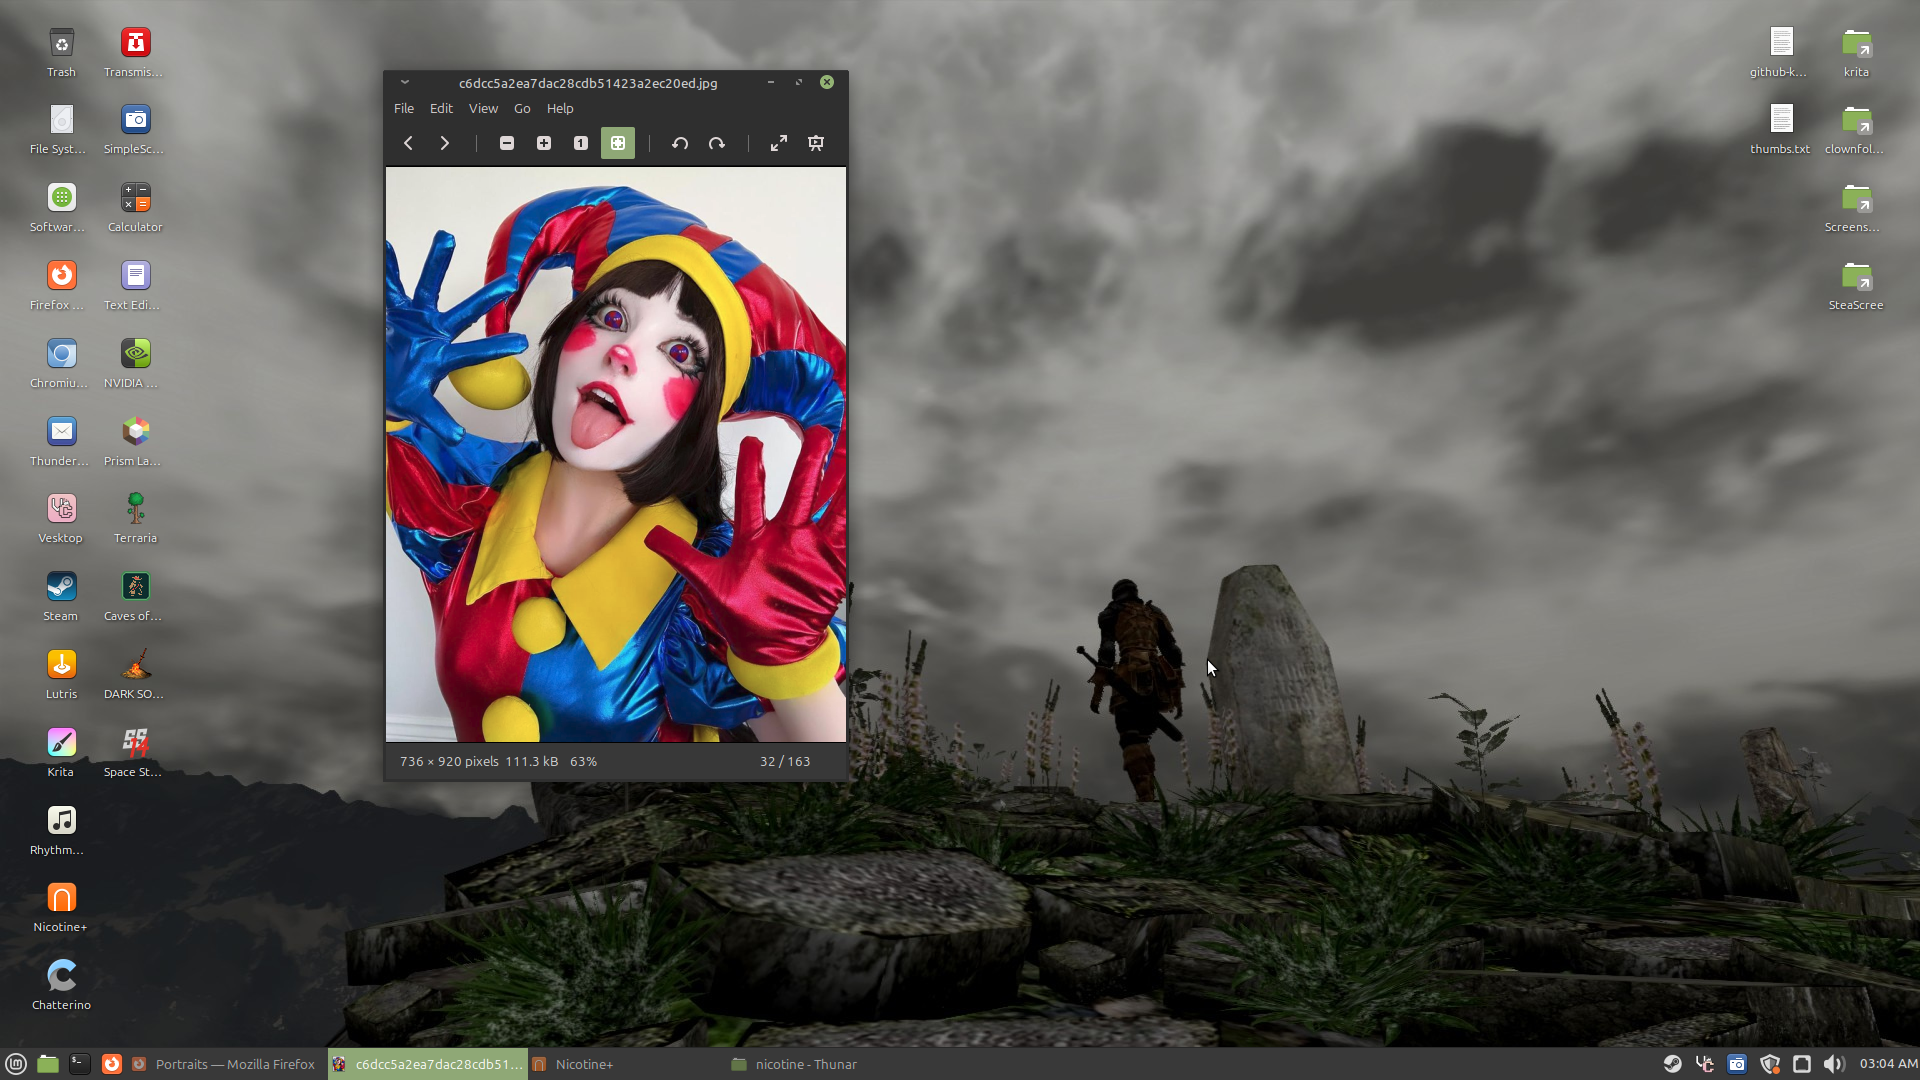Open the volume control in tray
The height and width of the screenshot is (1080, 1920).
coord(1833,1064)
